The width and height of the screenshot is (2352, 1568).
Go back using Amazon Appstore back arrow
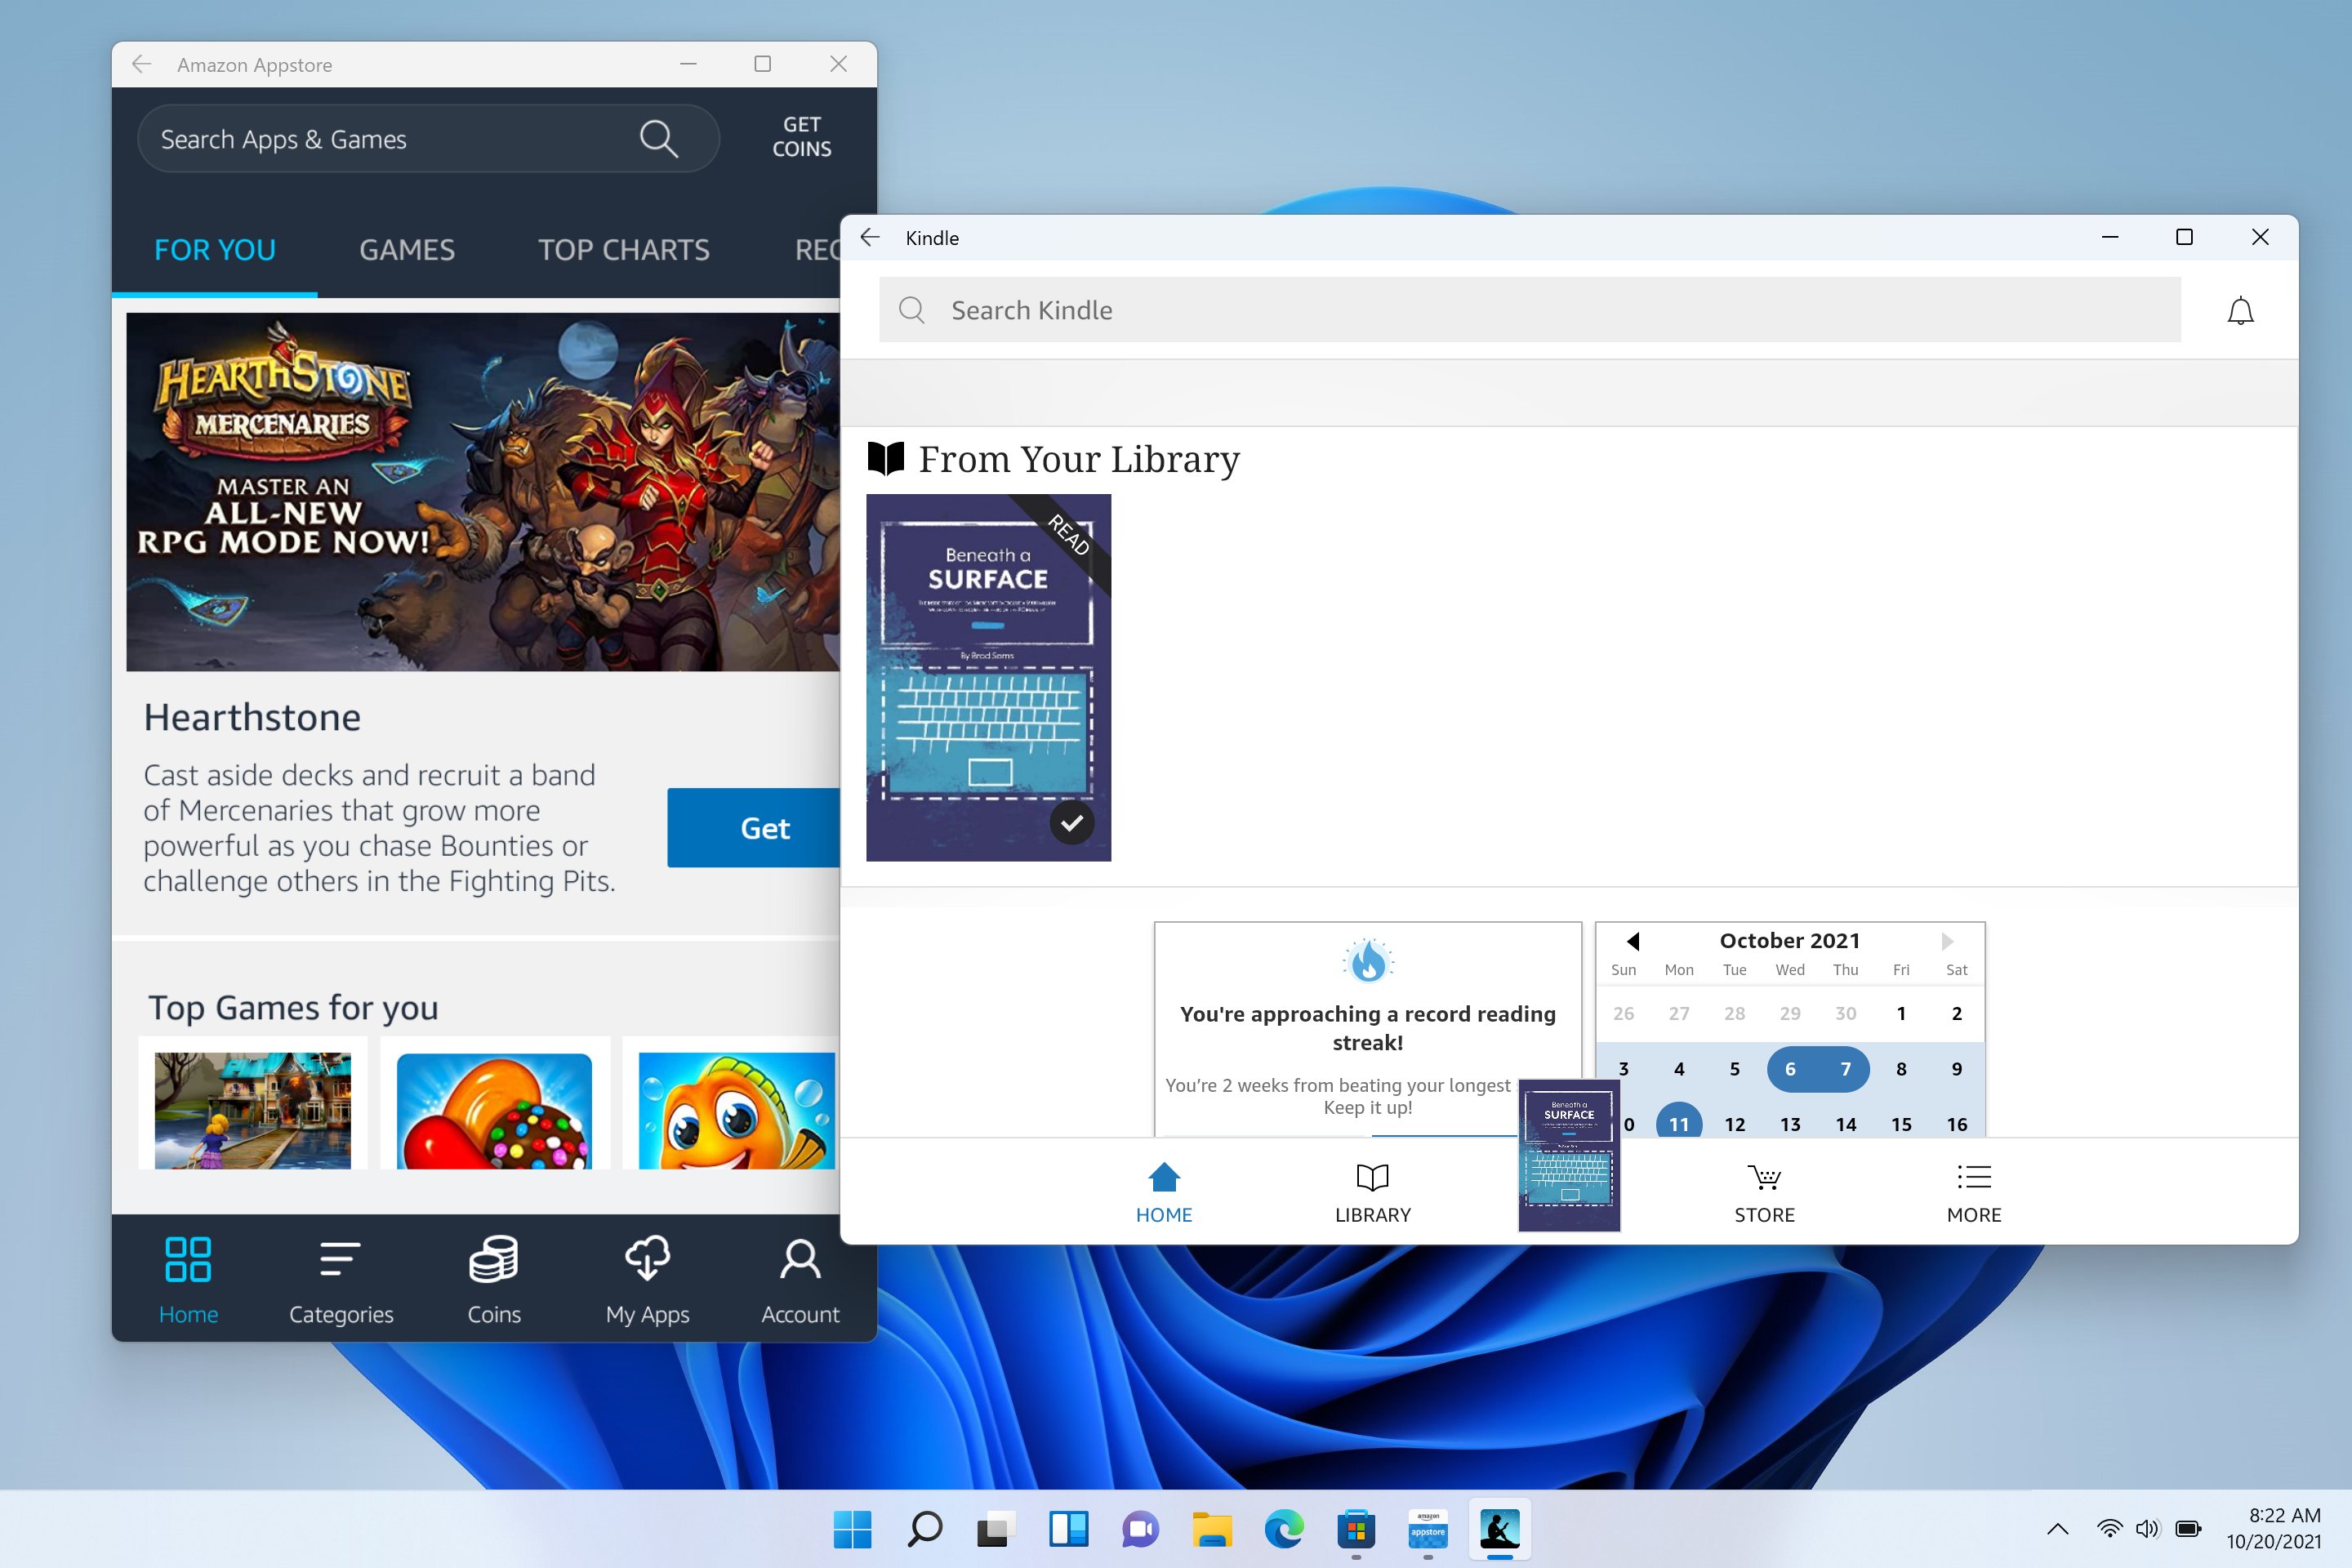point(142,64)
